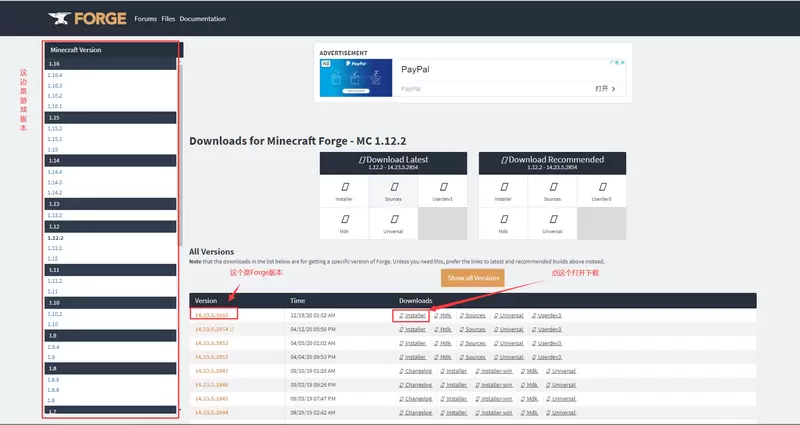The height and width of the screenshot is (425, 800).
Task: Click the Ad badge on the PayPal advertisement
Action: (x=325, y=63)
